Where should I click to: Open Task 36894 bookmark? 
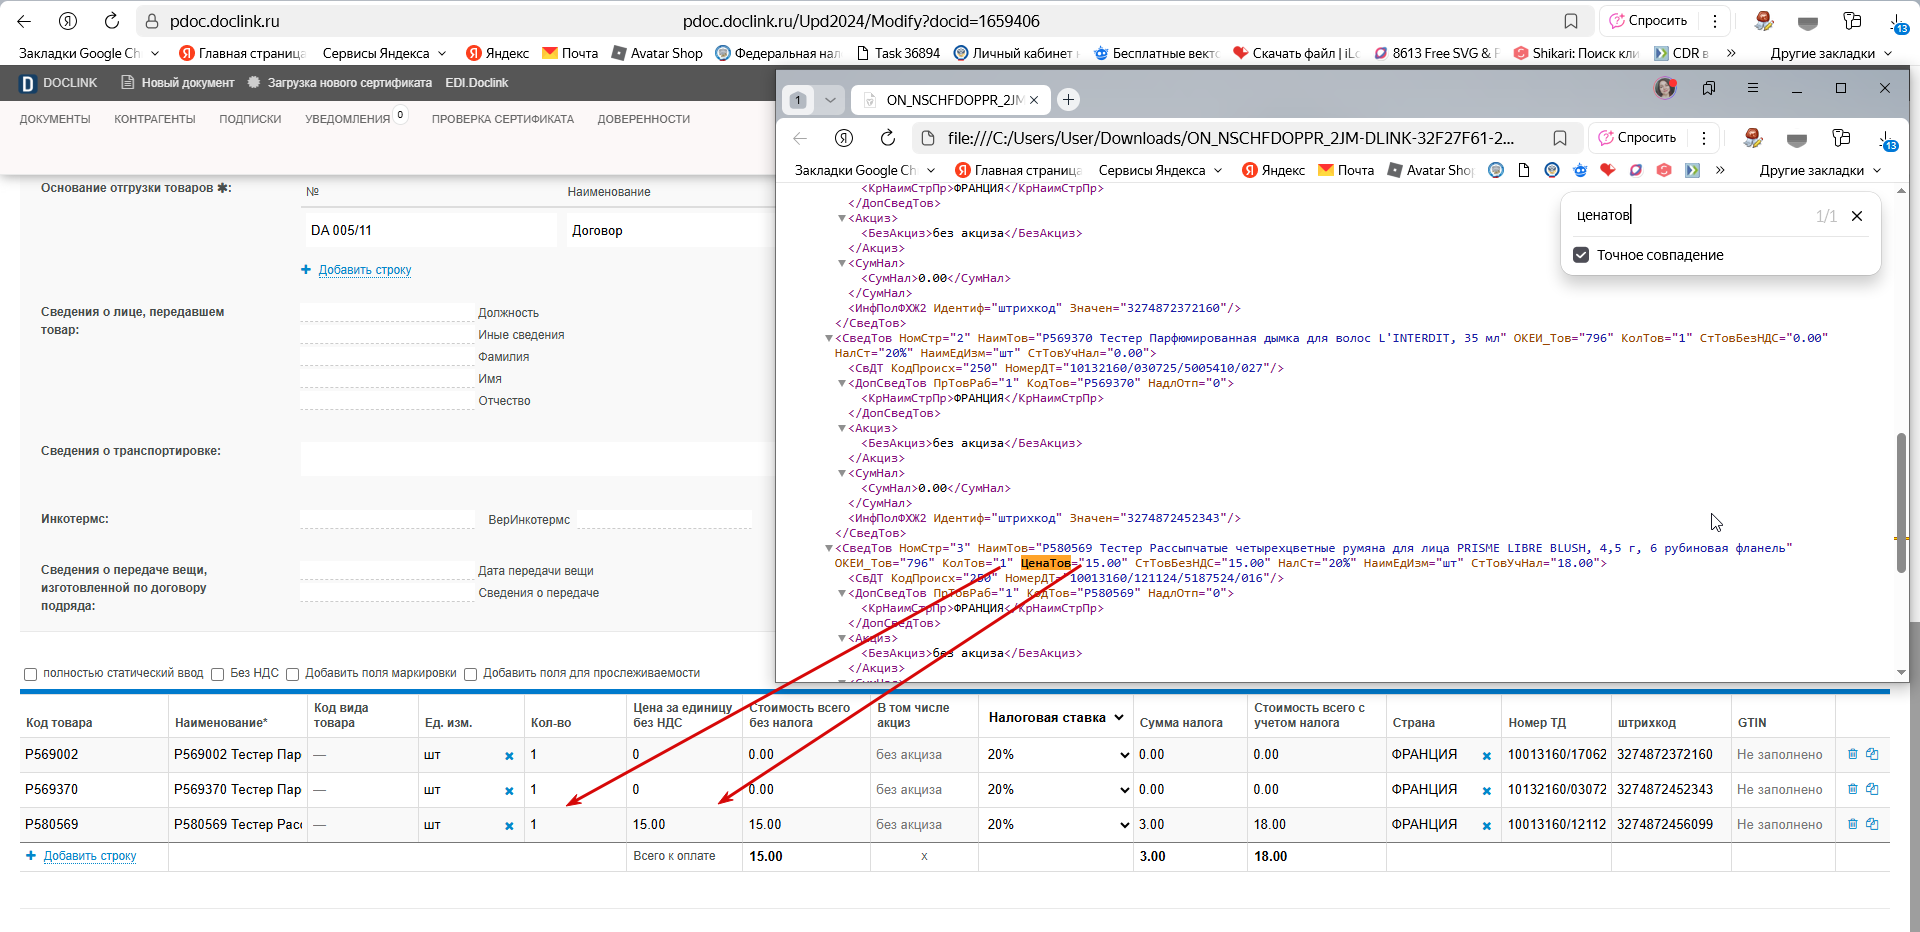(898, 53)
